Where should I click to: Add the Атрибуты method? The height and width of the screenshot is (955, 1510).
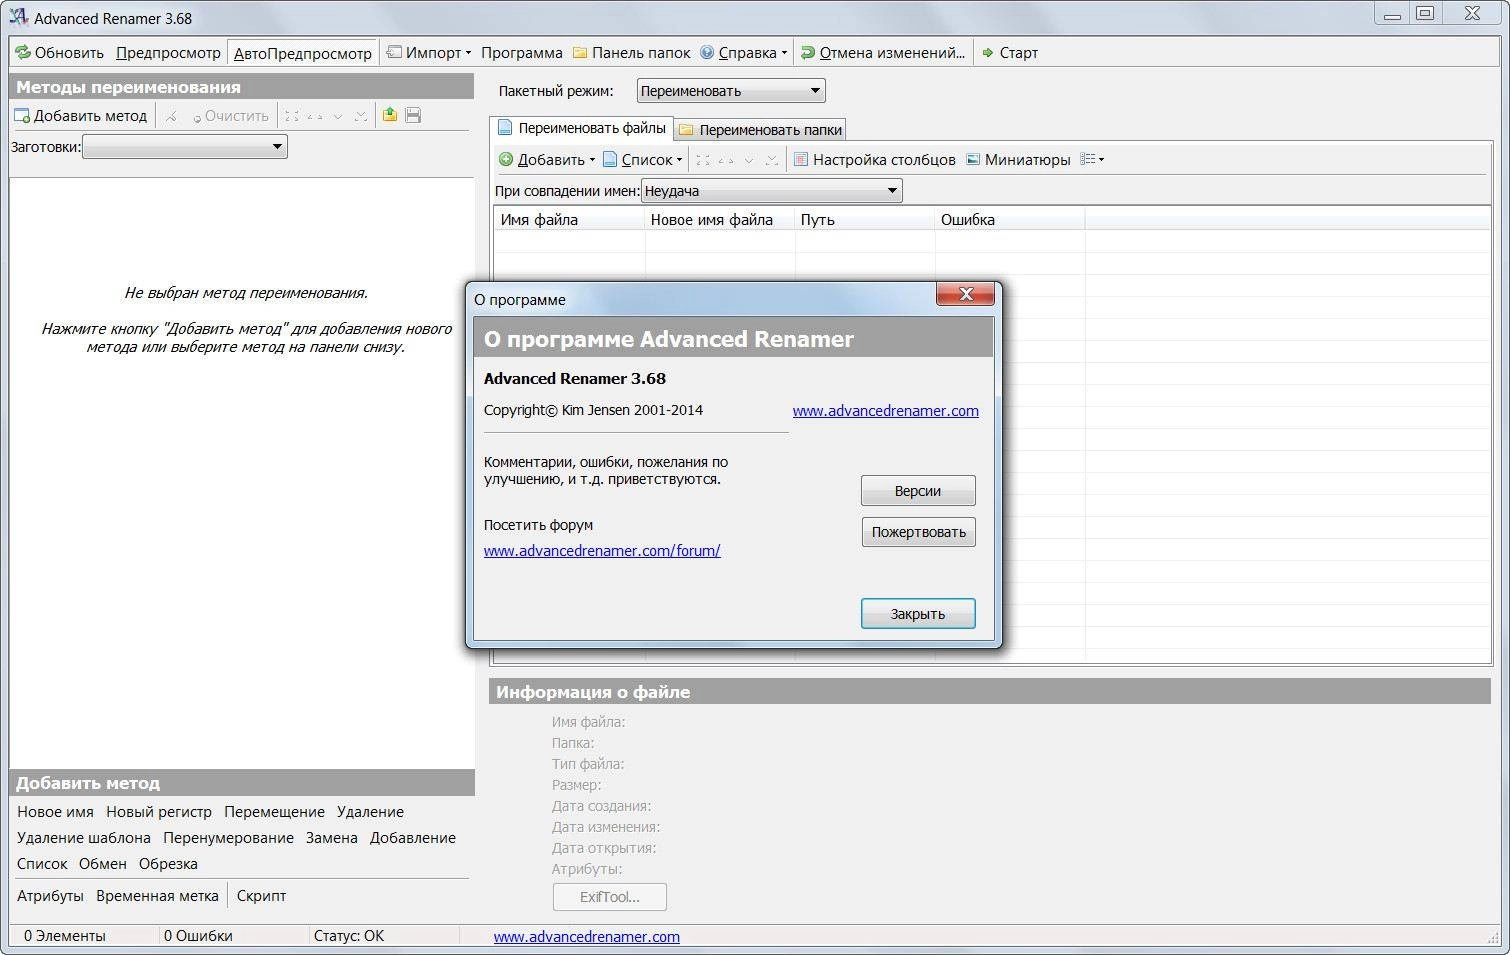point(50,896)
